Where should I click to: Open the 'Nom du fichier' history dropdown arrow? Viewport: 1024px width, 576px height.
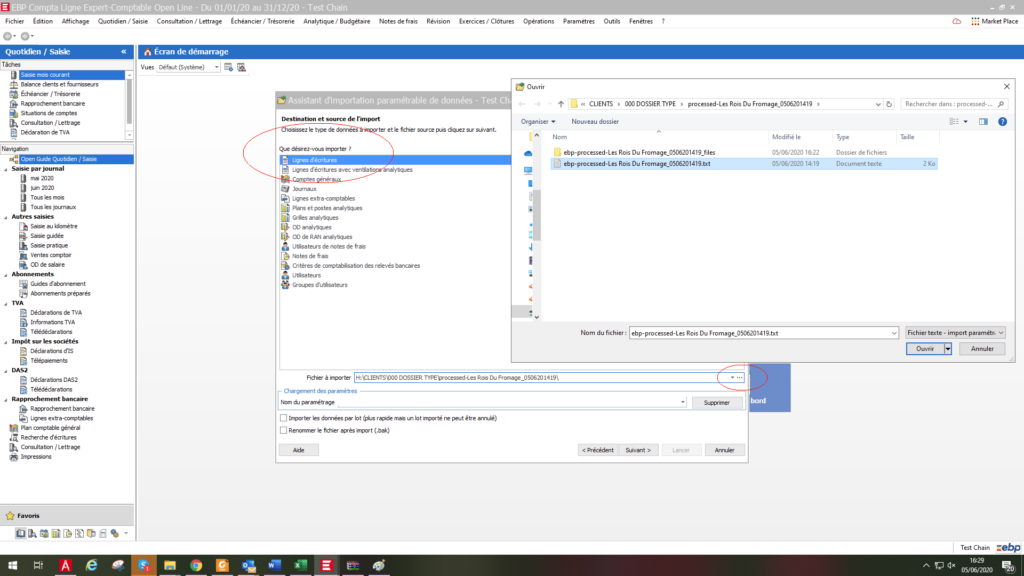(x=893, y=333)
